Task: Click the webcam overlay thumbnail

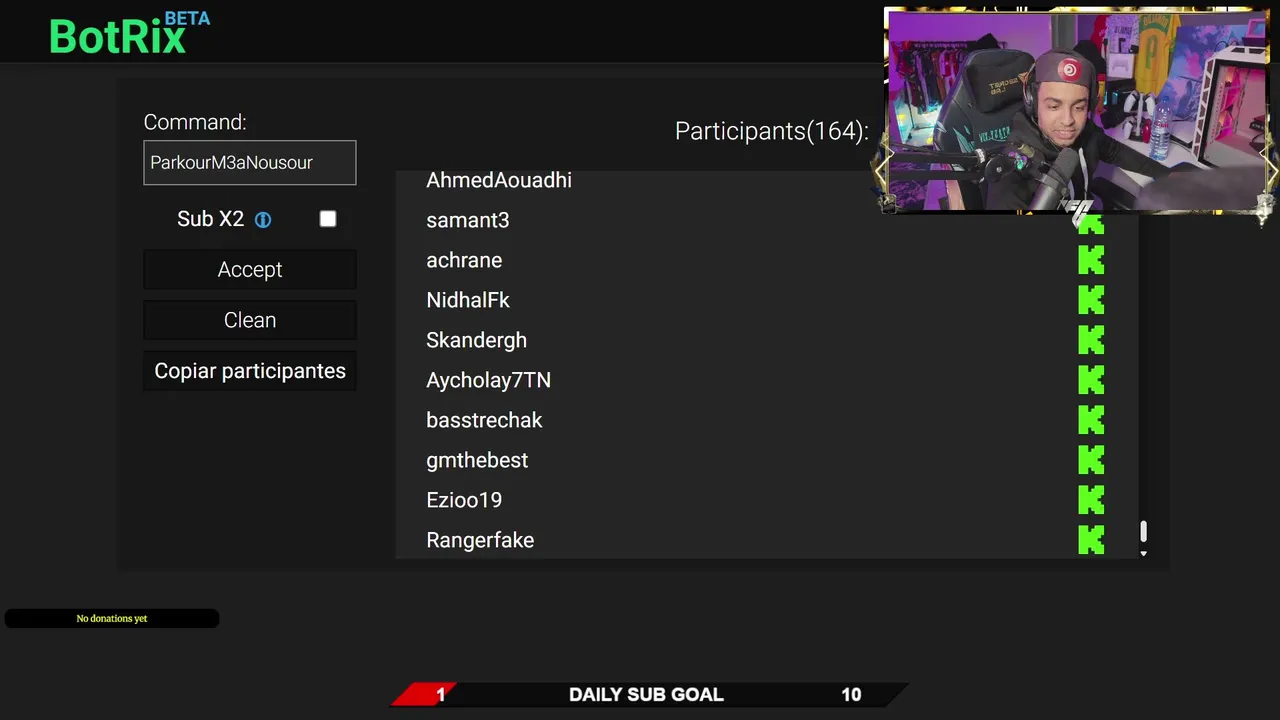Action: (1076, 111)
